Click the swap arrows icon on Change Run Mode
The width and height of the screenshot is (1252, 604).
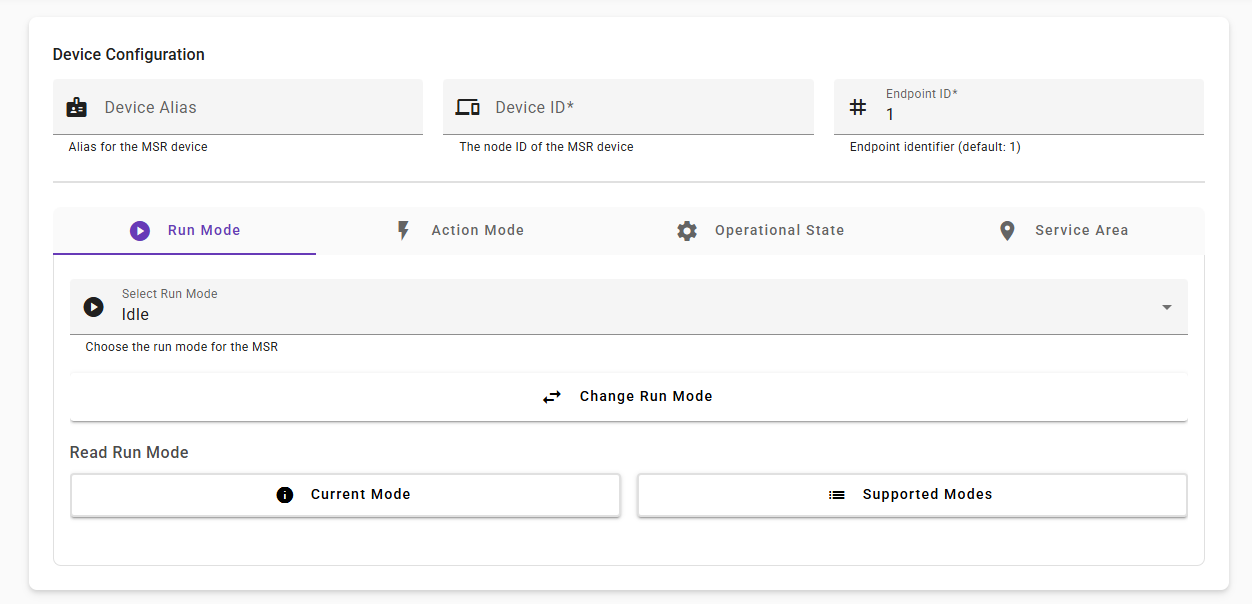pos(552,397)
